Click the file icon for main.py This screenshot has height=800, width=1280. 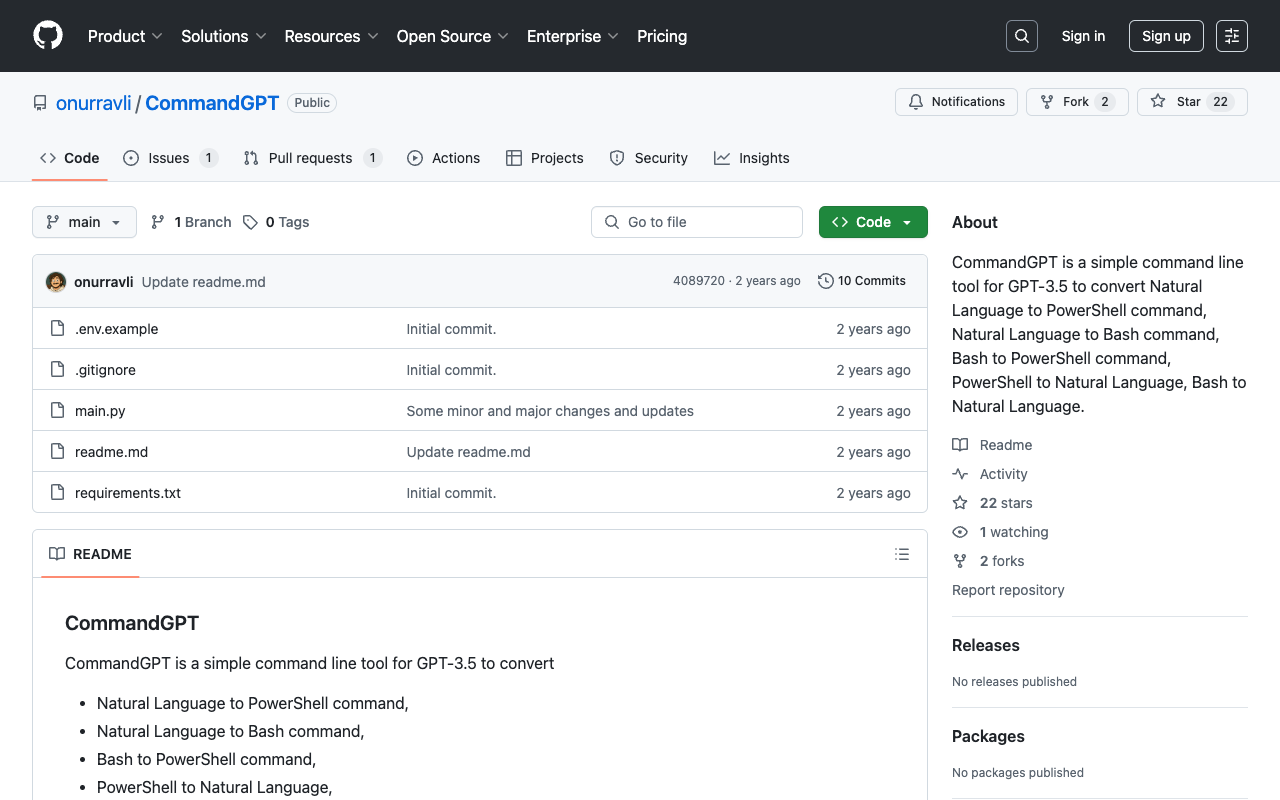(x=58, y=411)
